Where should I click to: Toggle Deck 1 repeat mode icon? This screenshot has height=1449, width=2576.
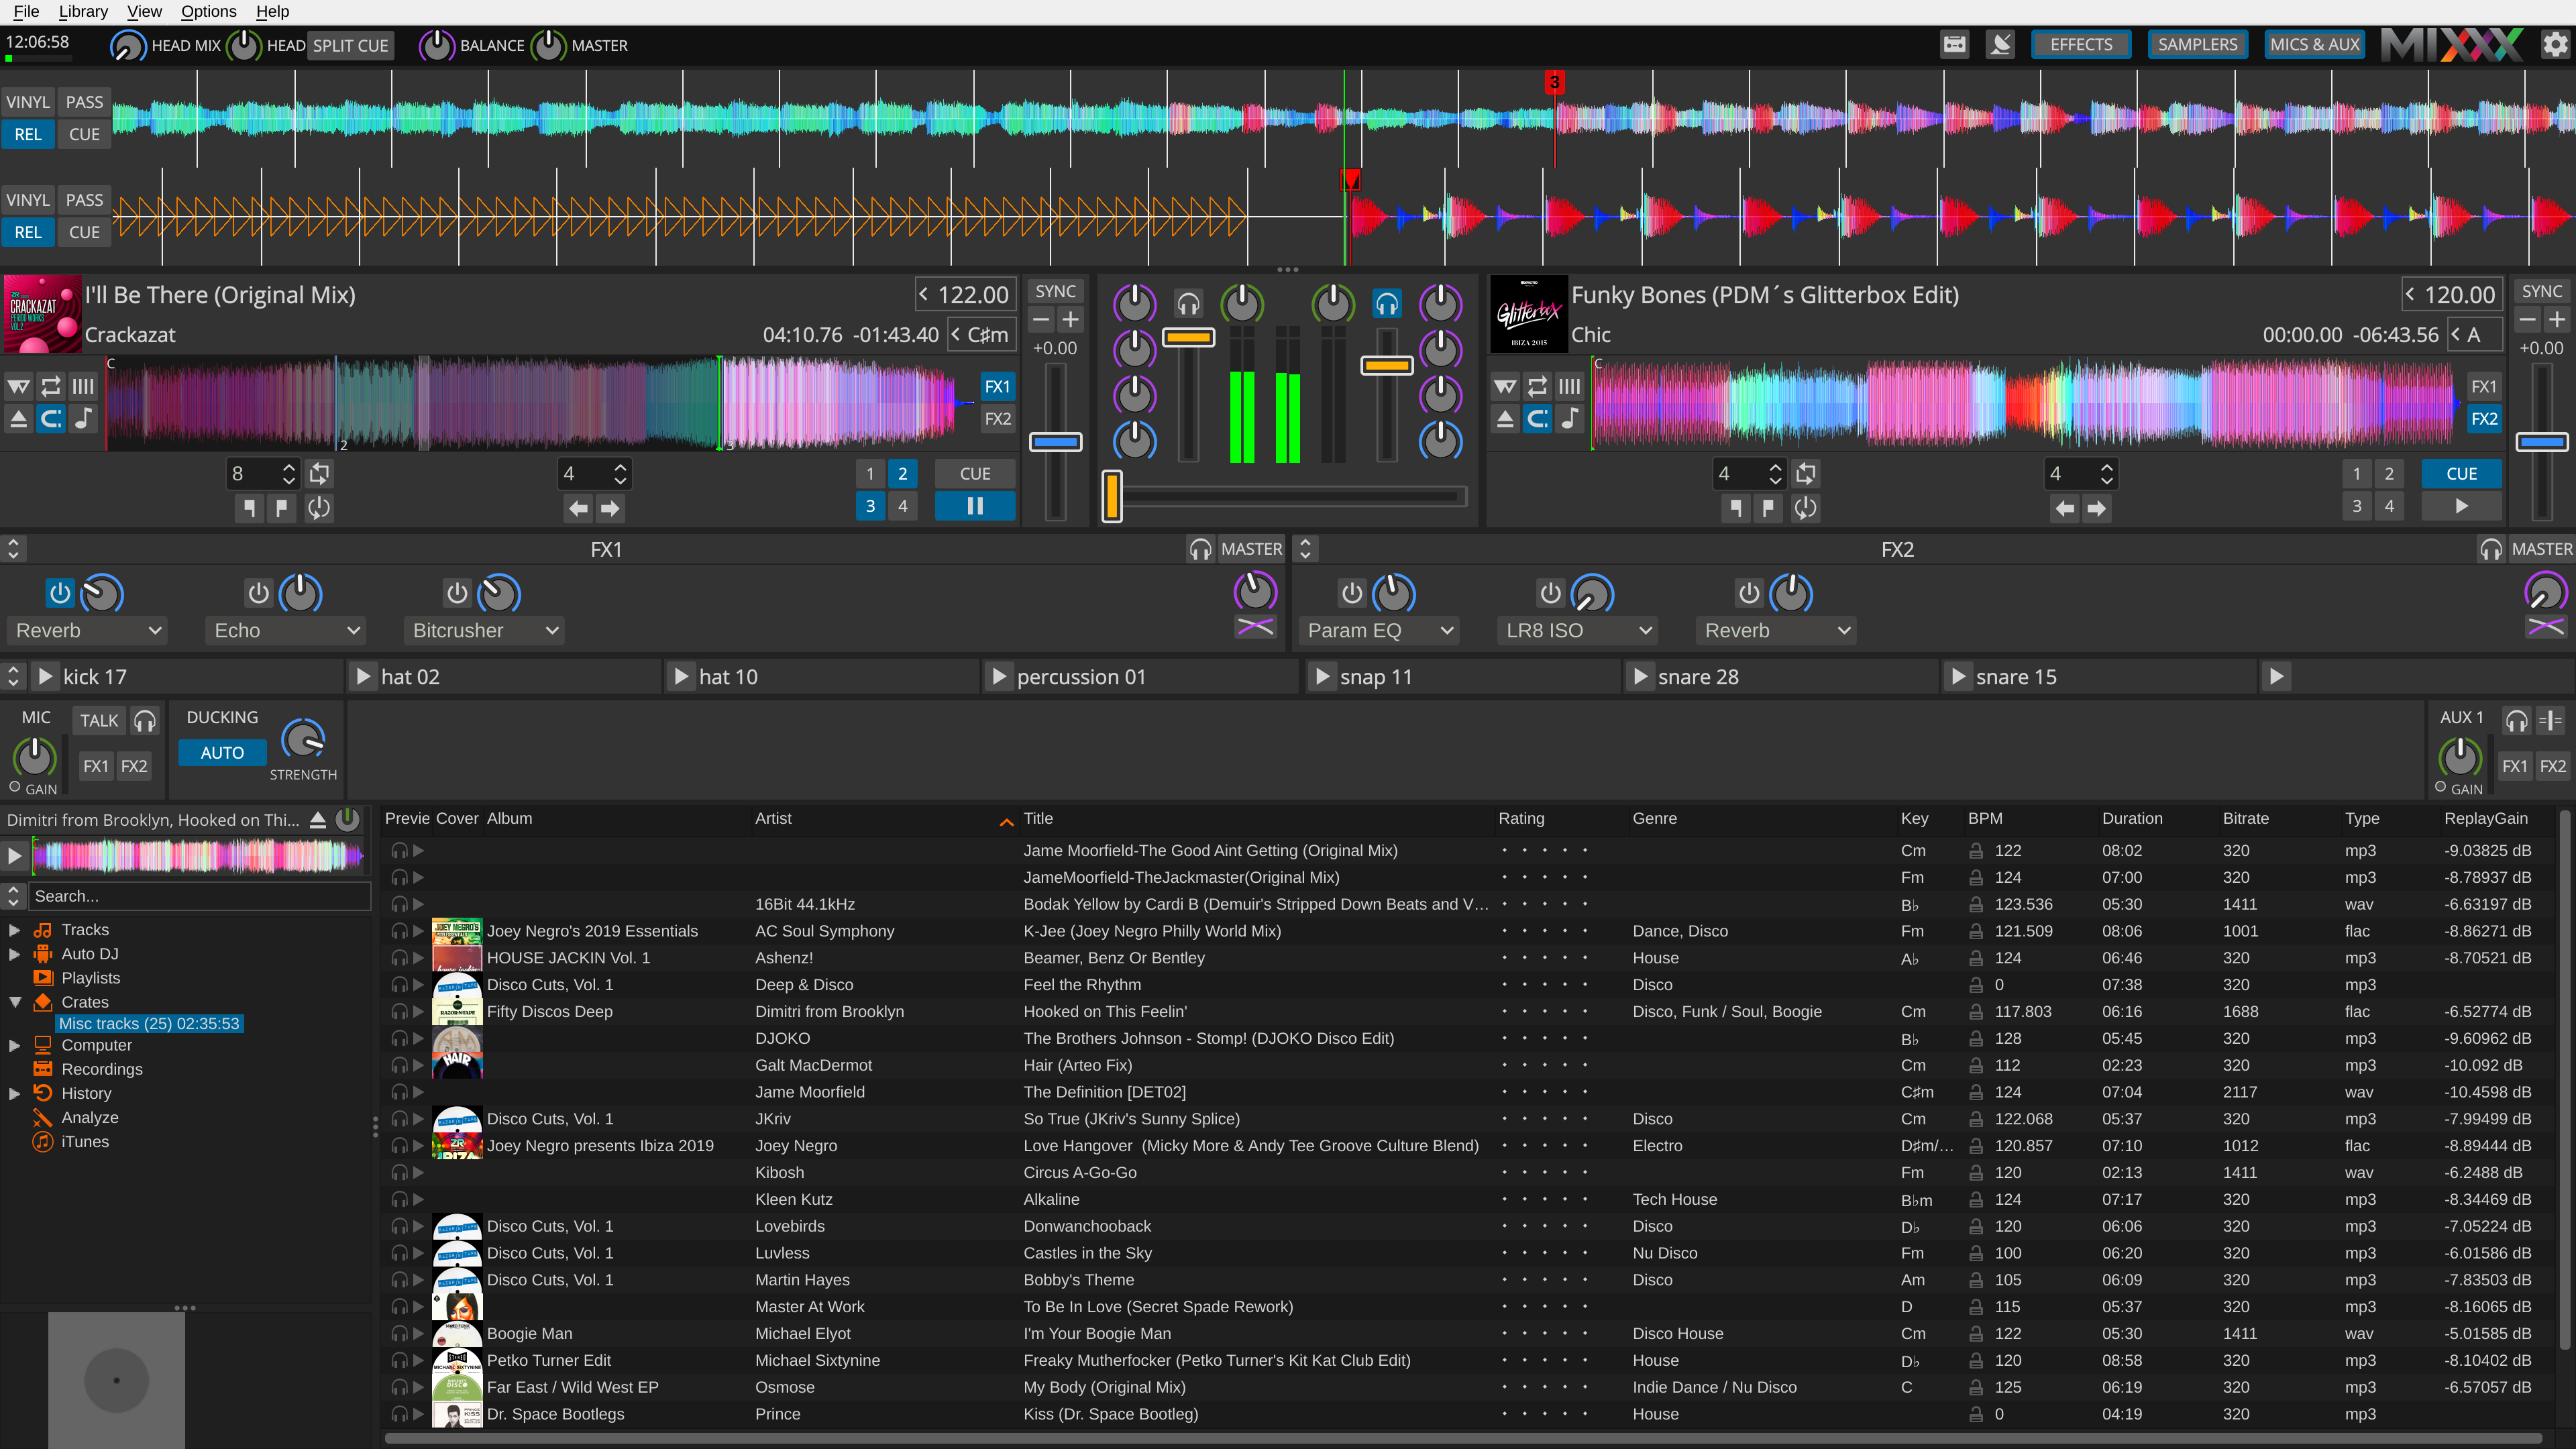(x=51, y=386)
